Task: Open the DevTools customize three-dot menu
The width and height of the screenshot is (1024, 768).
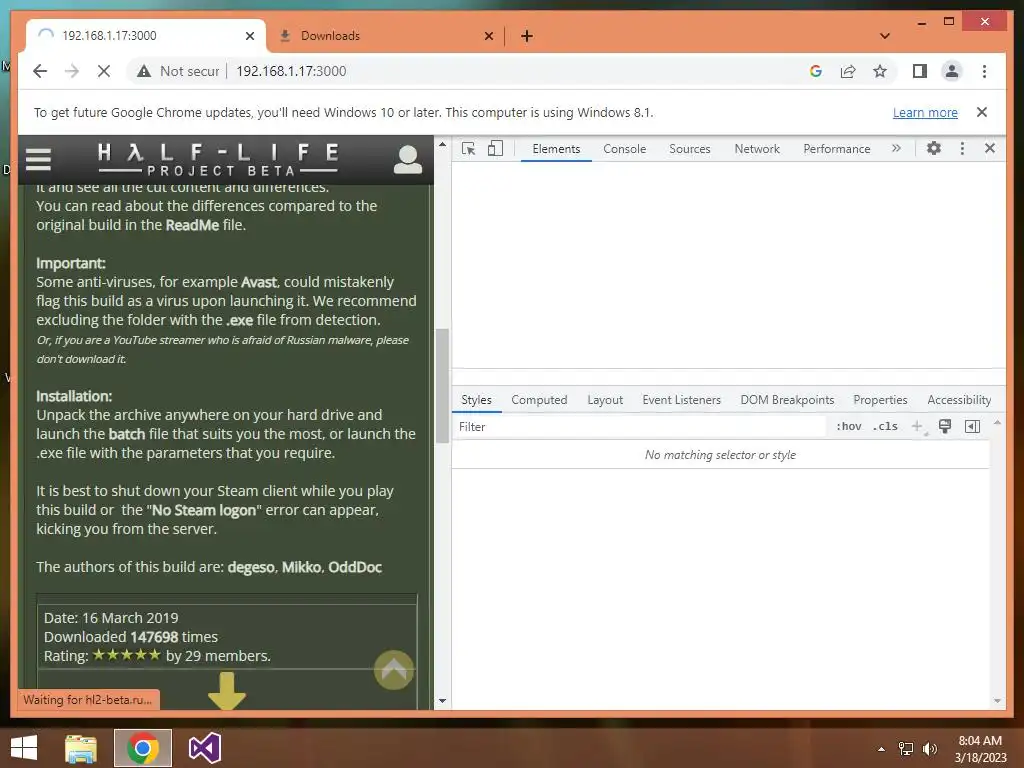Action: [x=962, y=148]
